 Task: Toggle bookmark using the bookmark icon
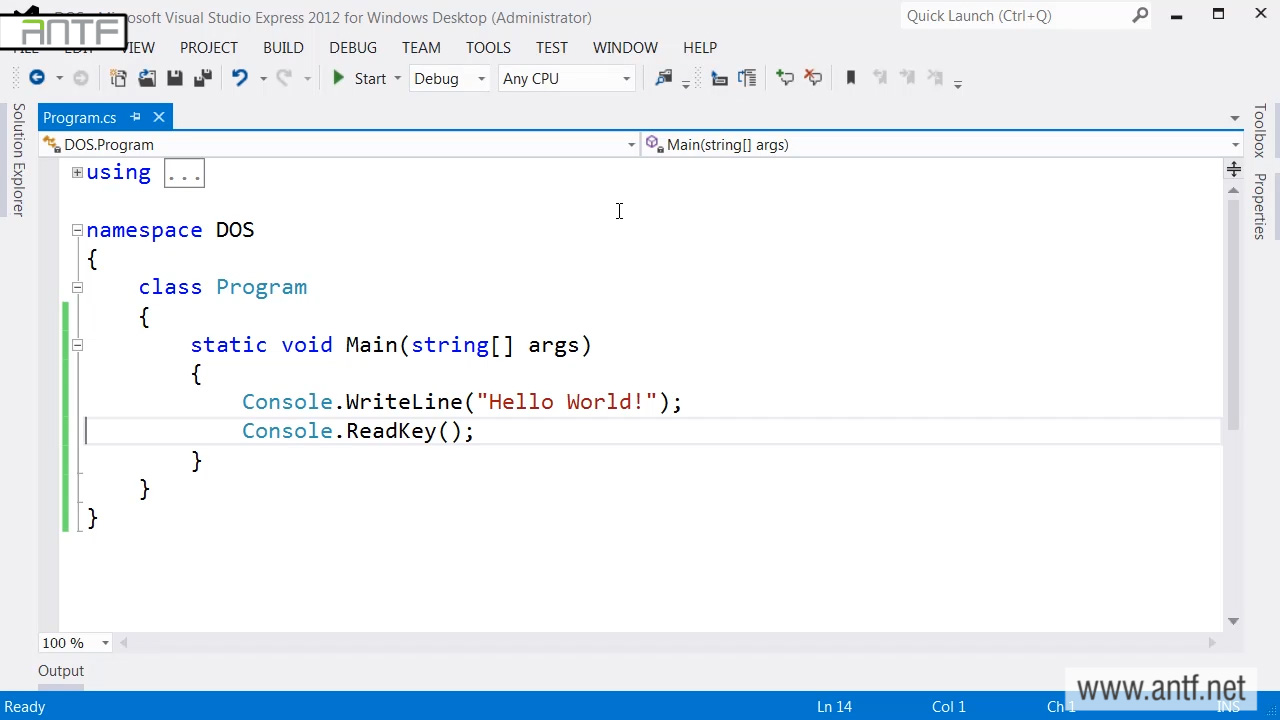(x=851, y=78)
